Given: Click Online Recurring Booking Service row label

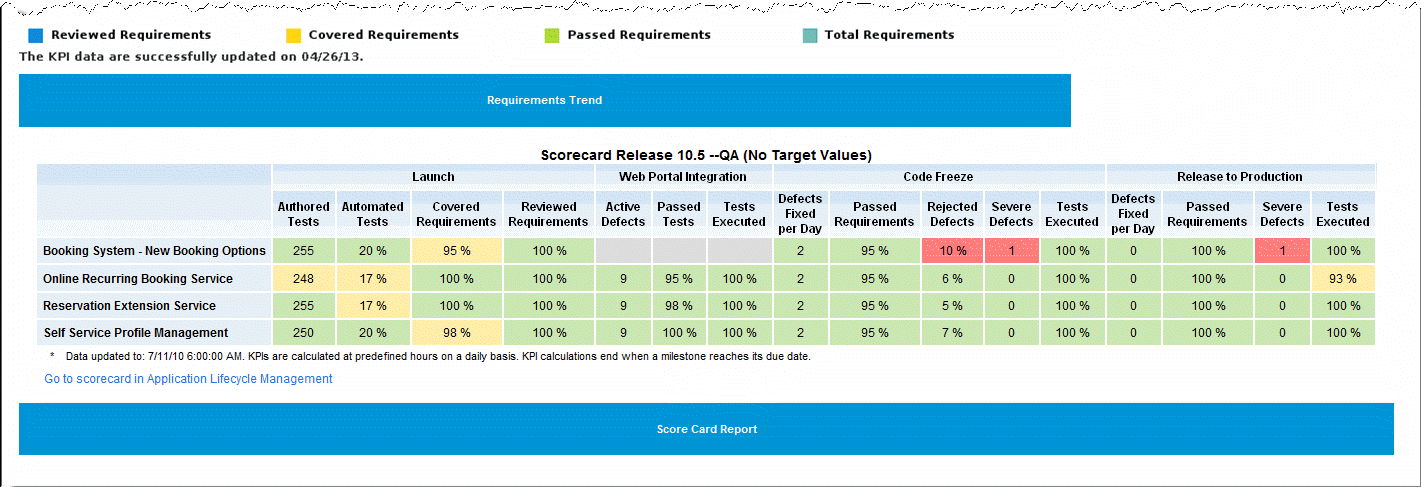Looking at the screenshot, I should pos(138,279).
